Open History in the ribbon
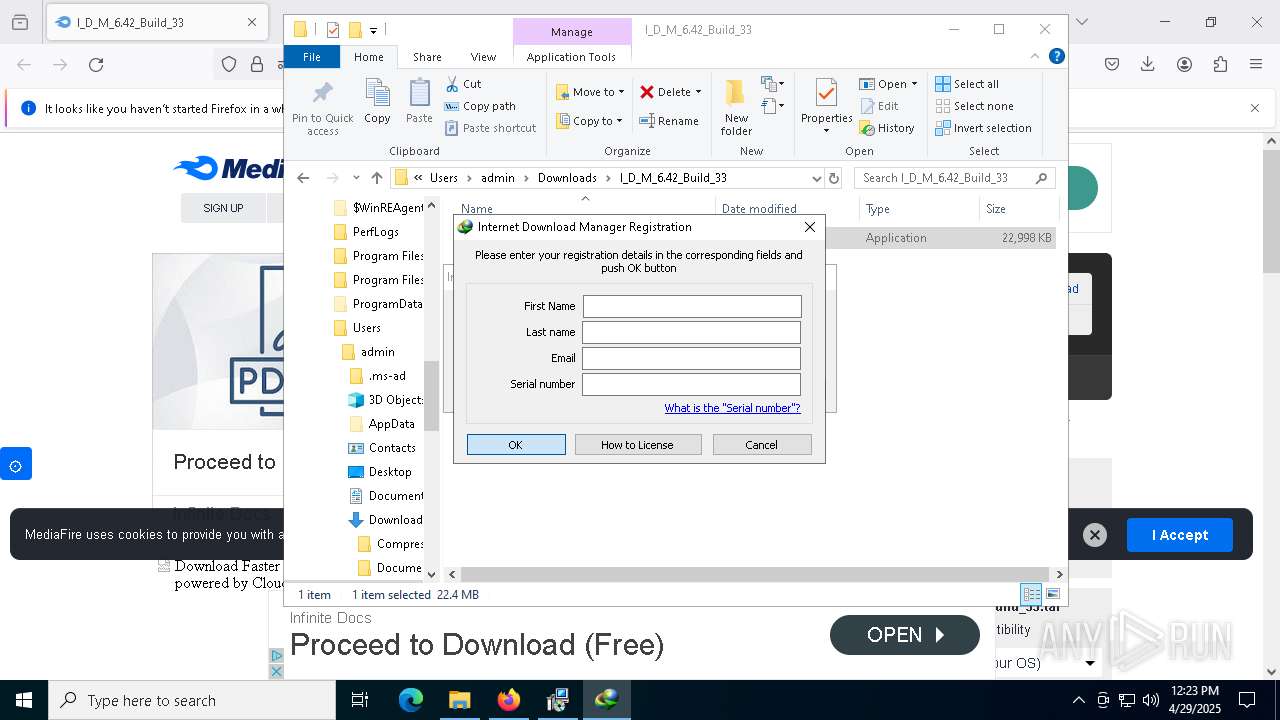 tap(886, 128)
